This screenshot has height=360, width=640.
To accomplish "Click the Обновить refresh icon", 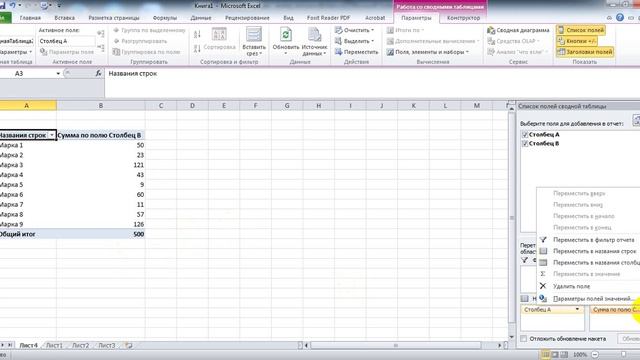I will pyautogui.click(x=286, y=35).
